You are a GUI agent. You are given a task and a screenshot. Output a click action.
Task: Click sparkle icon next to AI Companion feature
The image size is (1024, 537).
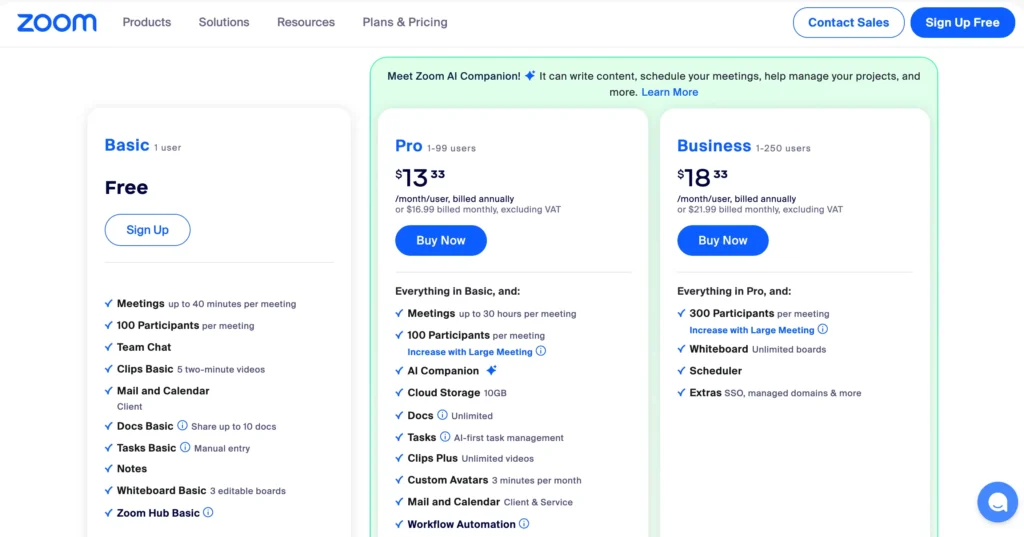(491, 370)
